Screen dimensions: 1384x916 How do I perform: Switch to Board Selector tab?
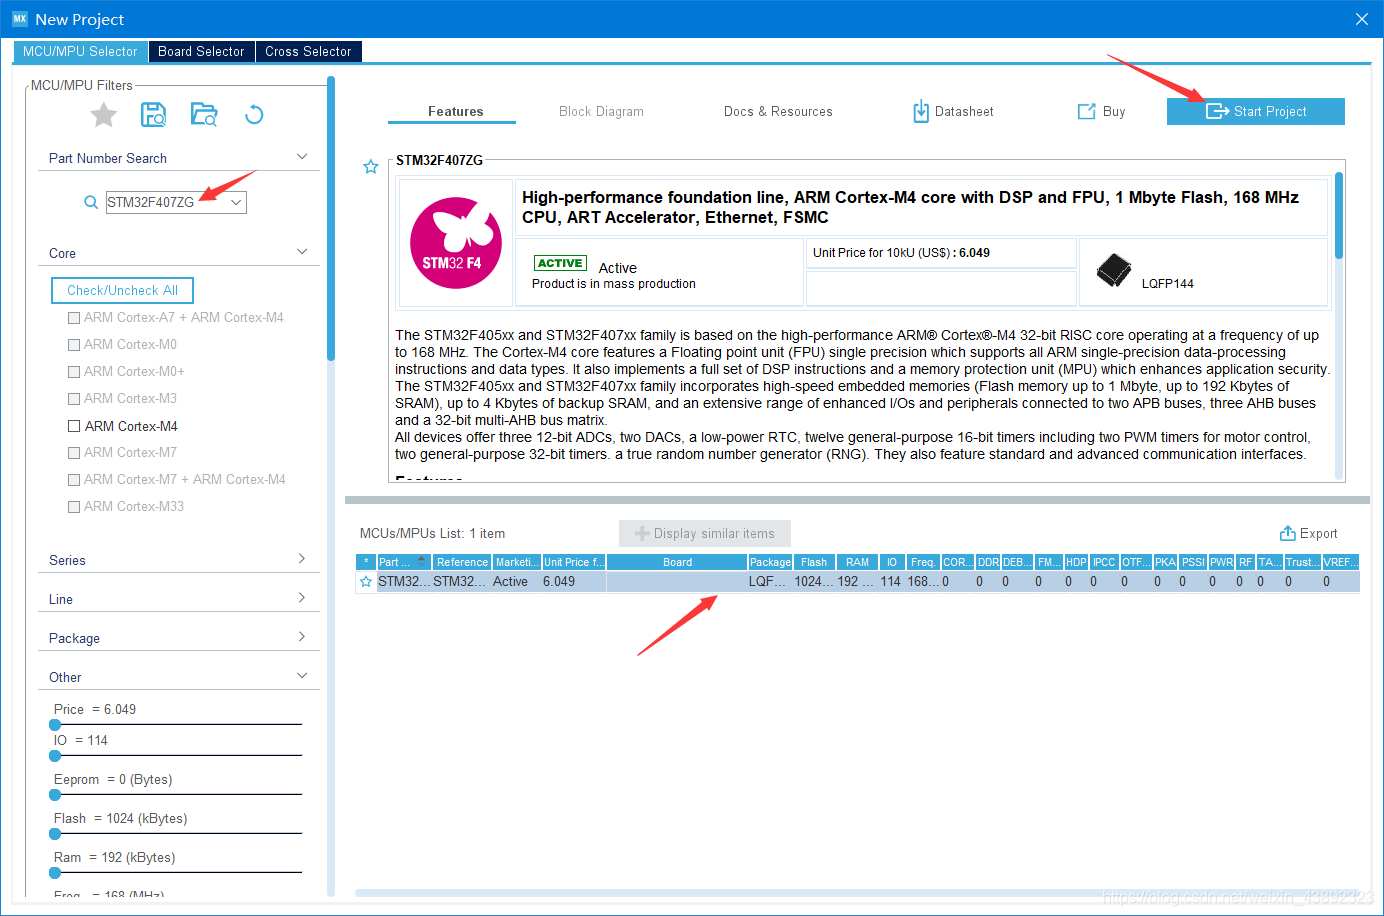point(201,52)
